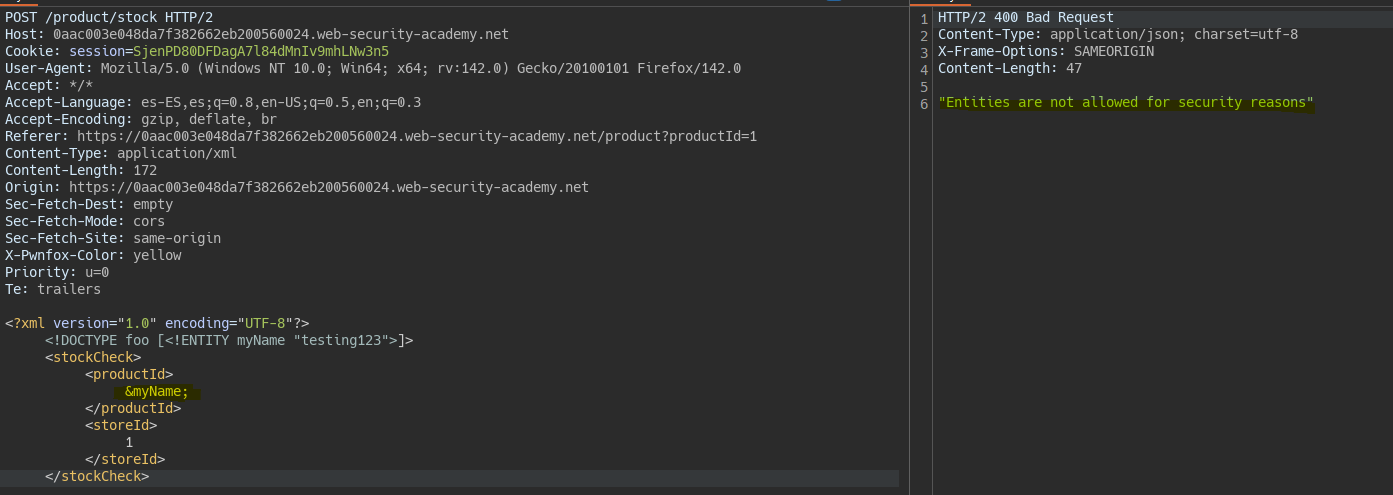Click line number 1 in response gutter
The height and width of the screenshot is (495, 1393).
point(924,18)
